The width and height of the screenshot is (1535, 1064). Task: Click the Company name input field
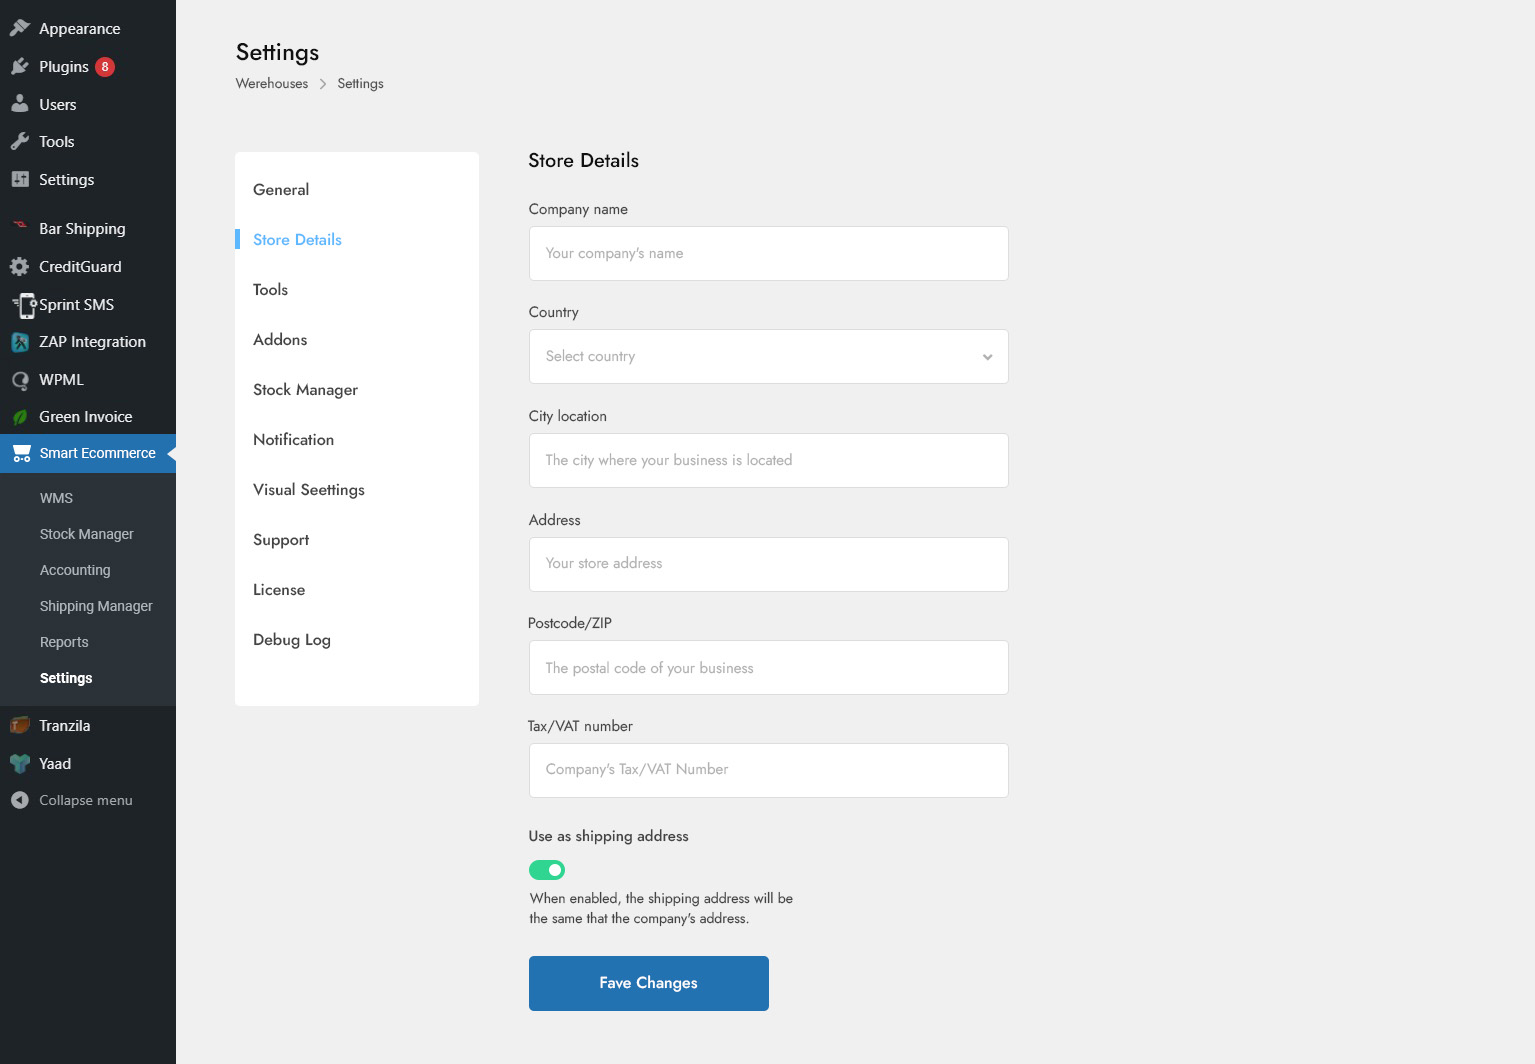point(768,254)
